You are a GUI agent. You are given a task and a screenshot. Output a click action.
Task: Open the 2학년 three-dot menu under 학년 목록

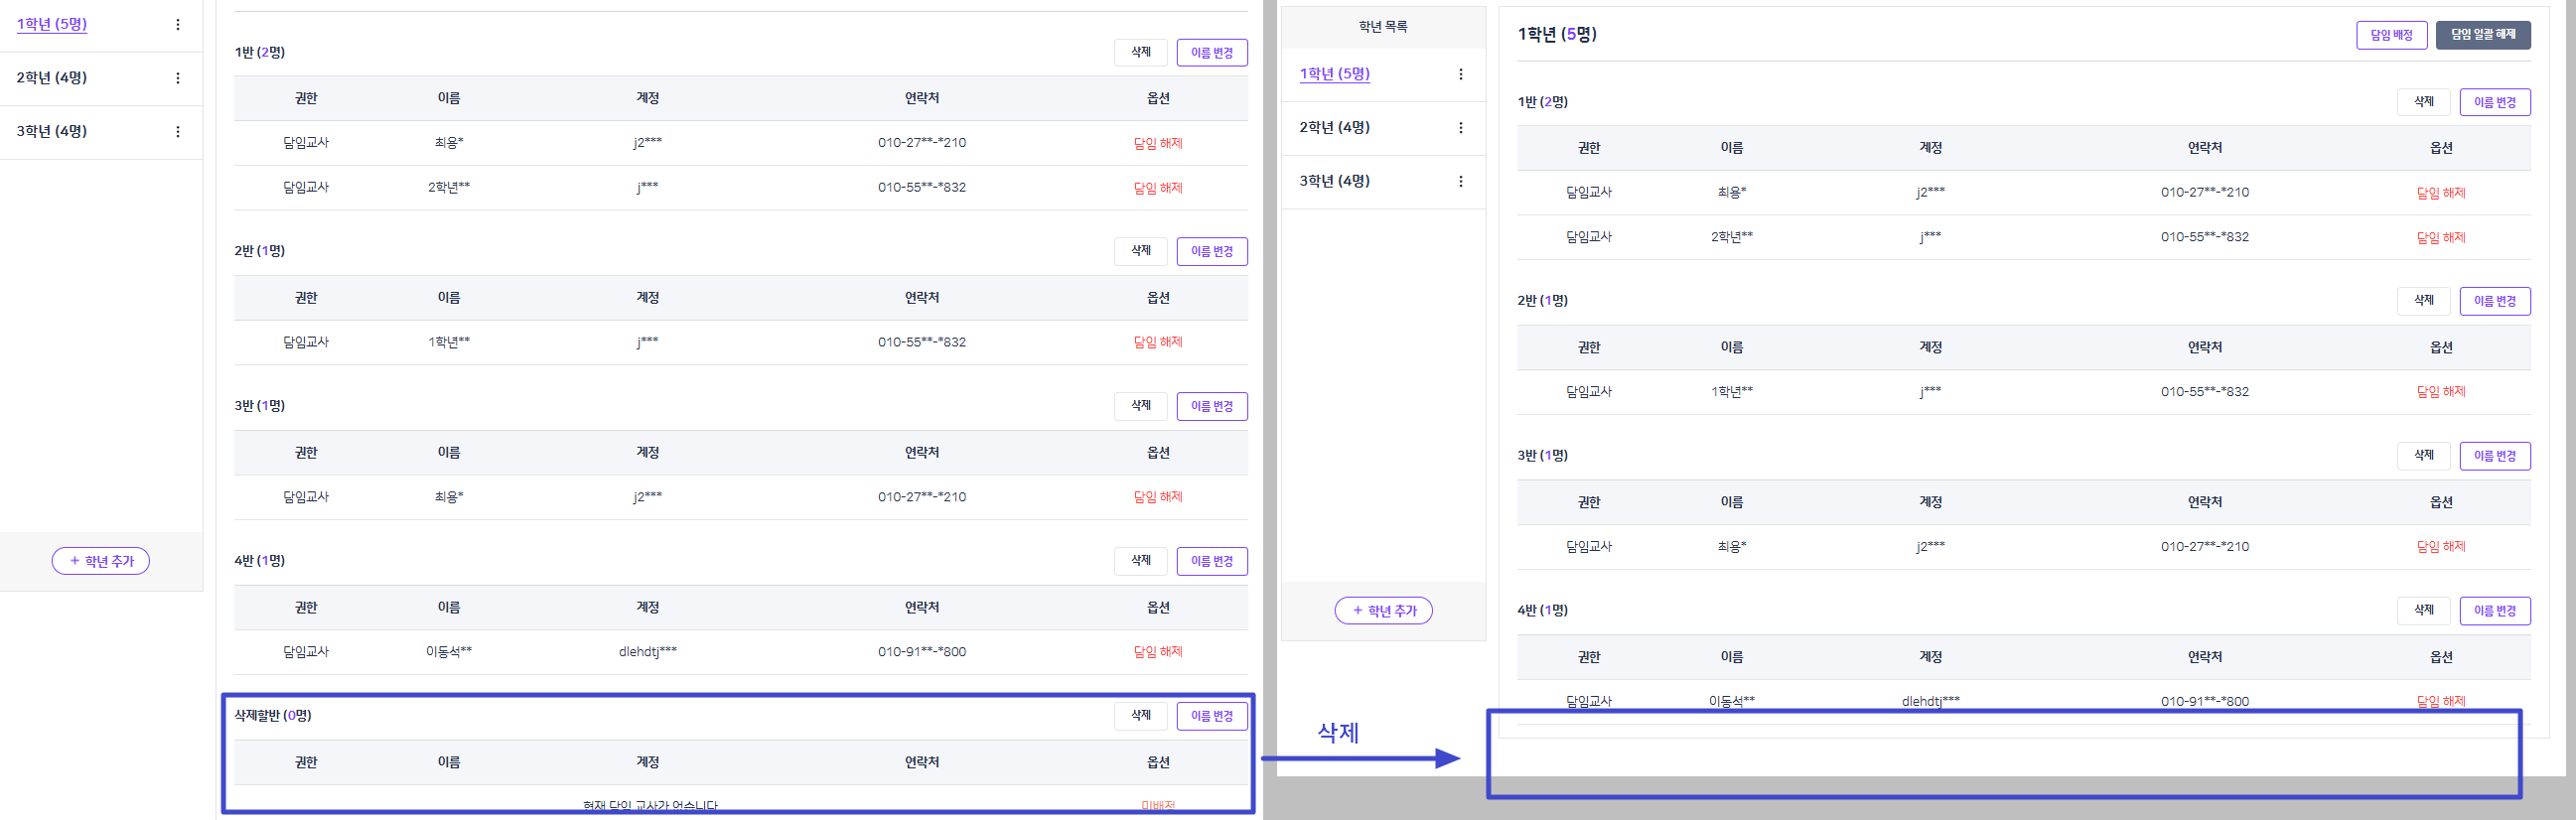(x=1461, y=128)
